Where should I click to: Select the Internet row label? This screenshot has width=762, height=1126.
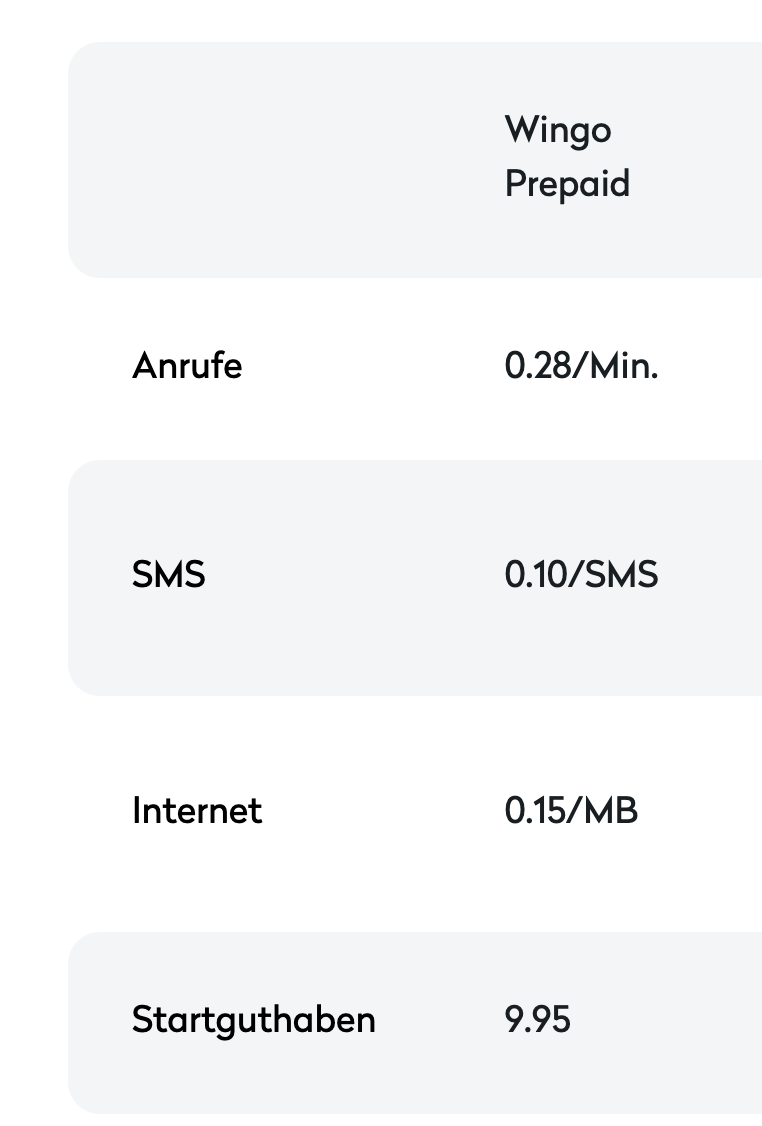click(197, 810)
